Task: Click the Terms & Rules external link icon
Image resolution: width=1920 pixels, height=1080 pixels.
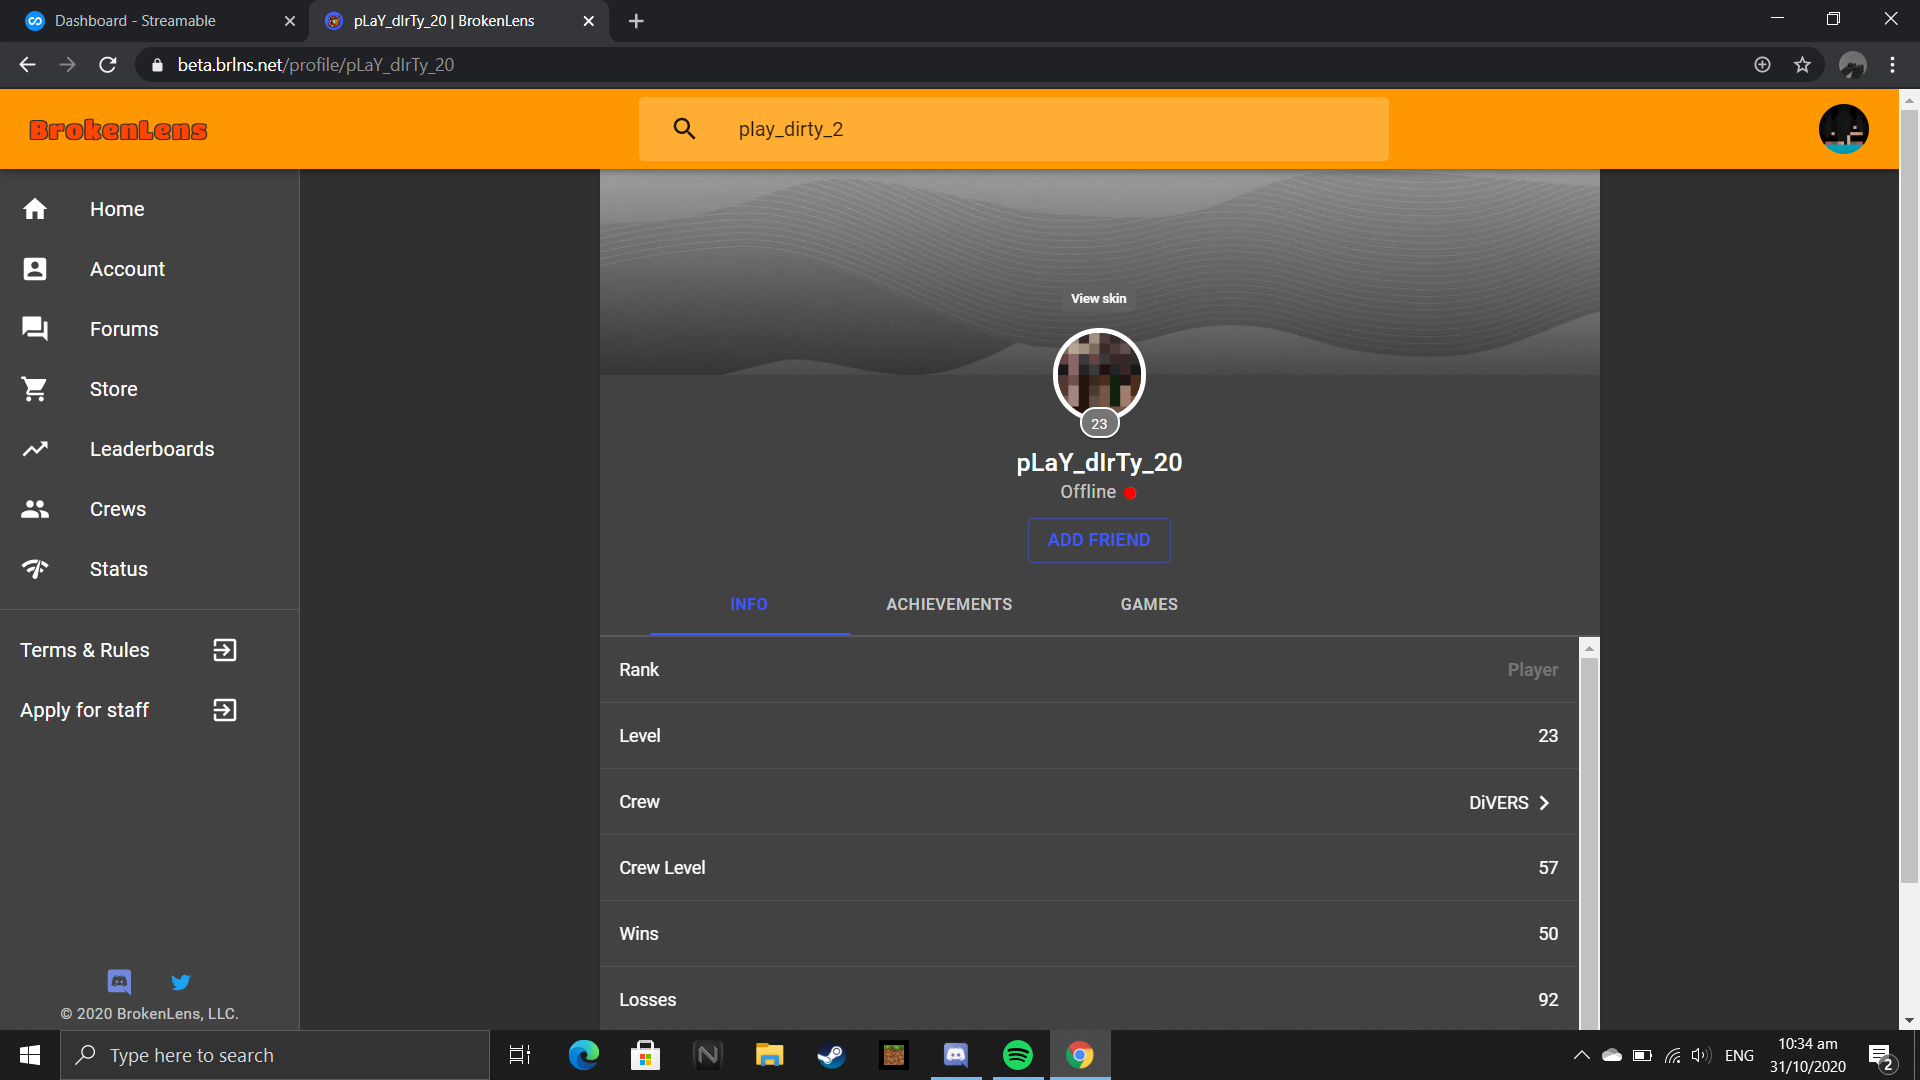Action: click(225, 650)
